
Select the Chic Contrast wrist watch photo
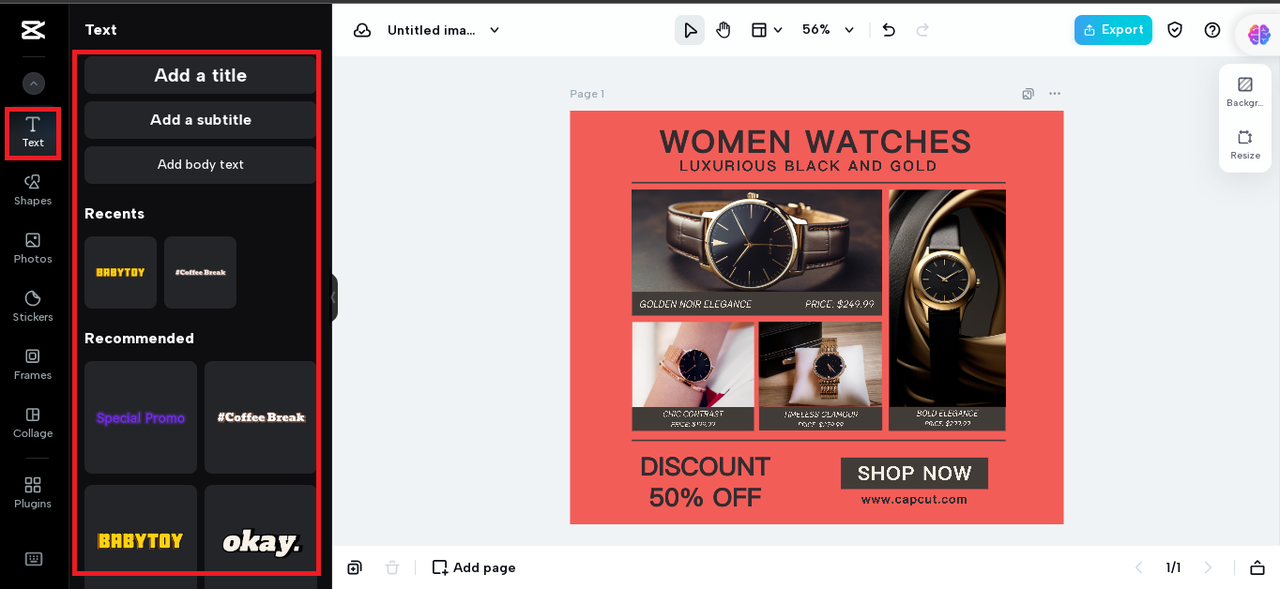point(693,364)
